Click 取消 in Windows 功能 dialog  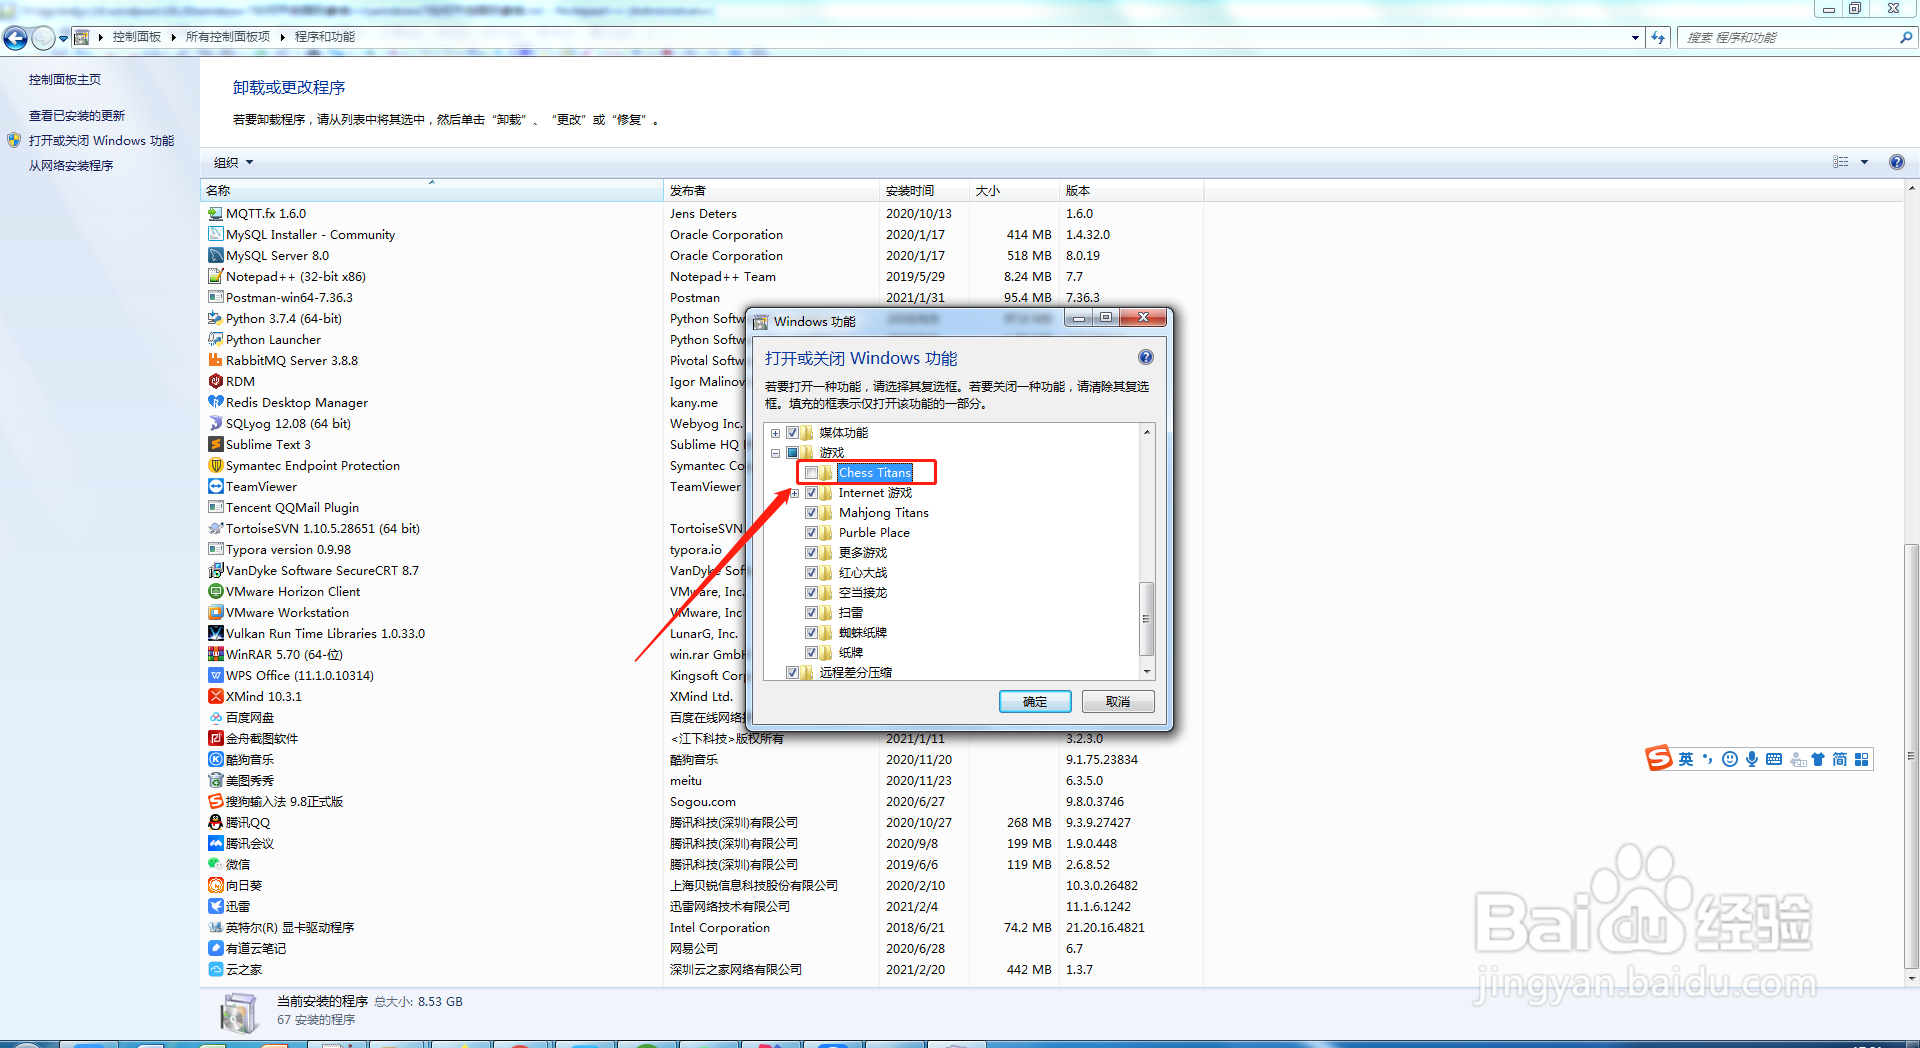tap(1118, 702)
